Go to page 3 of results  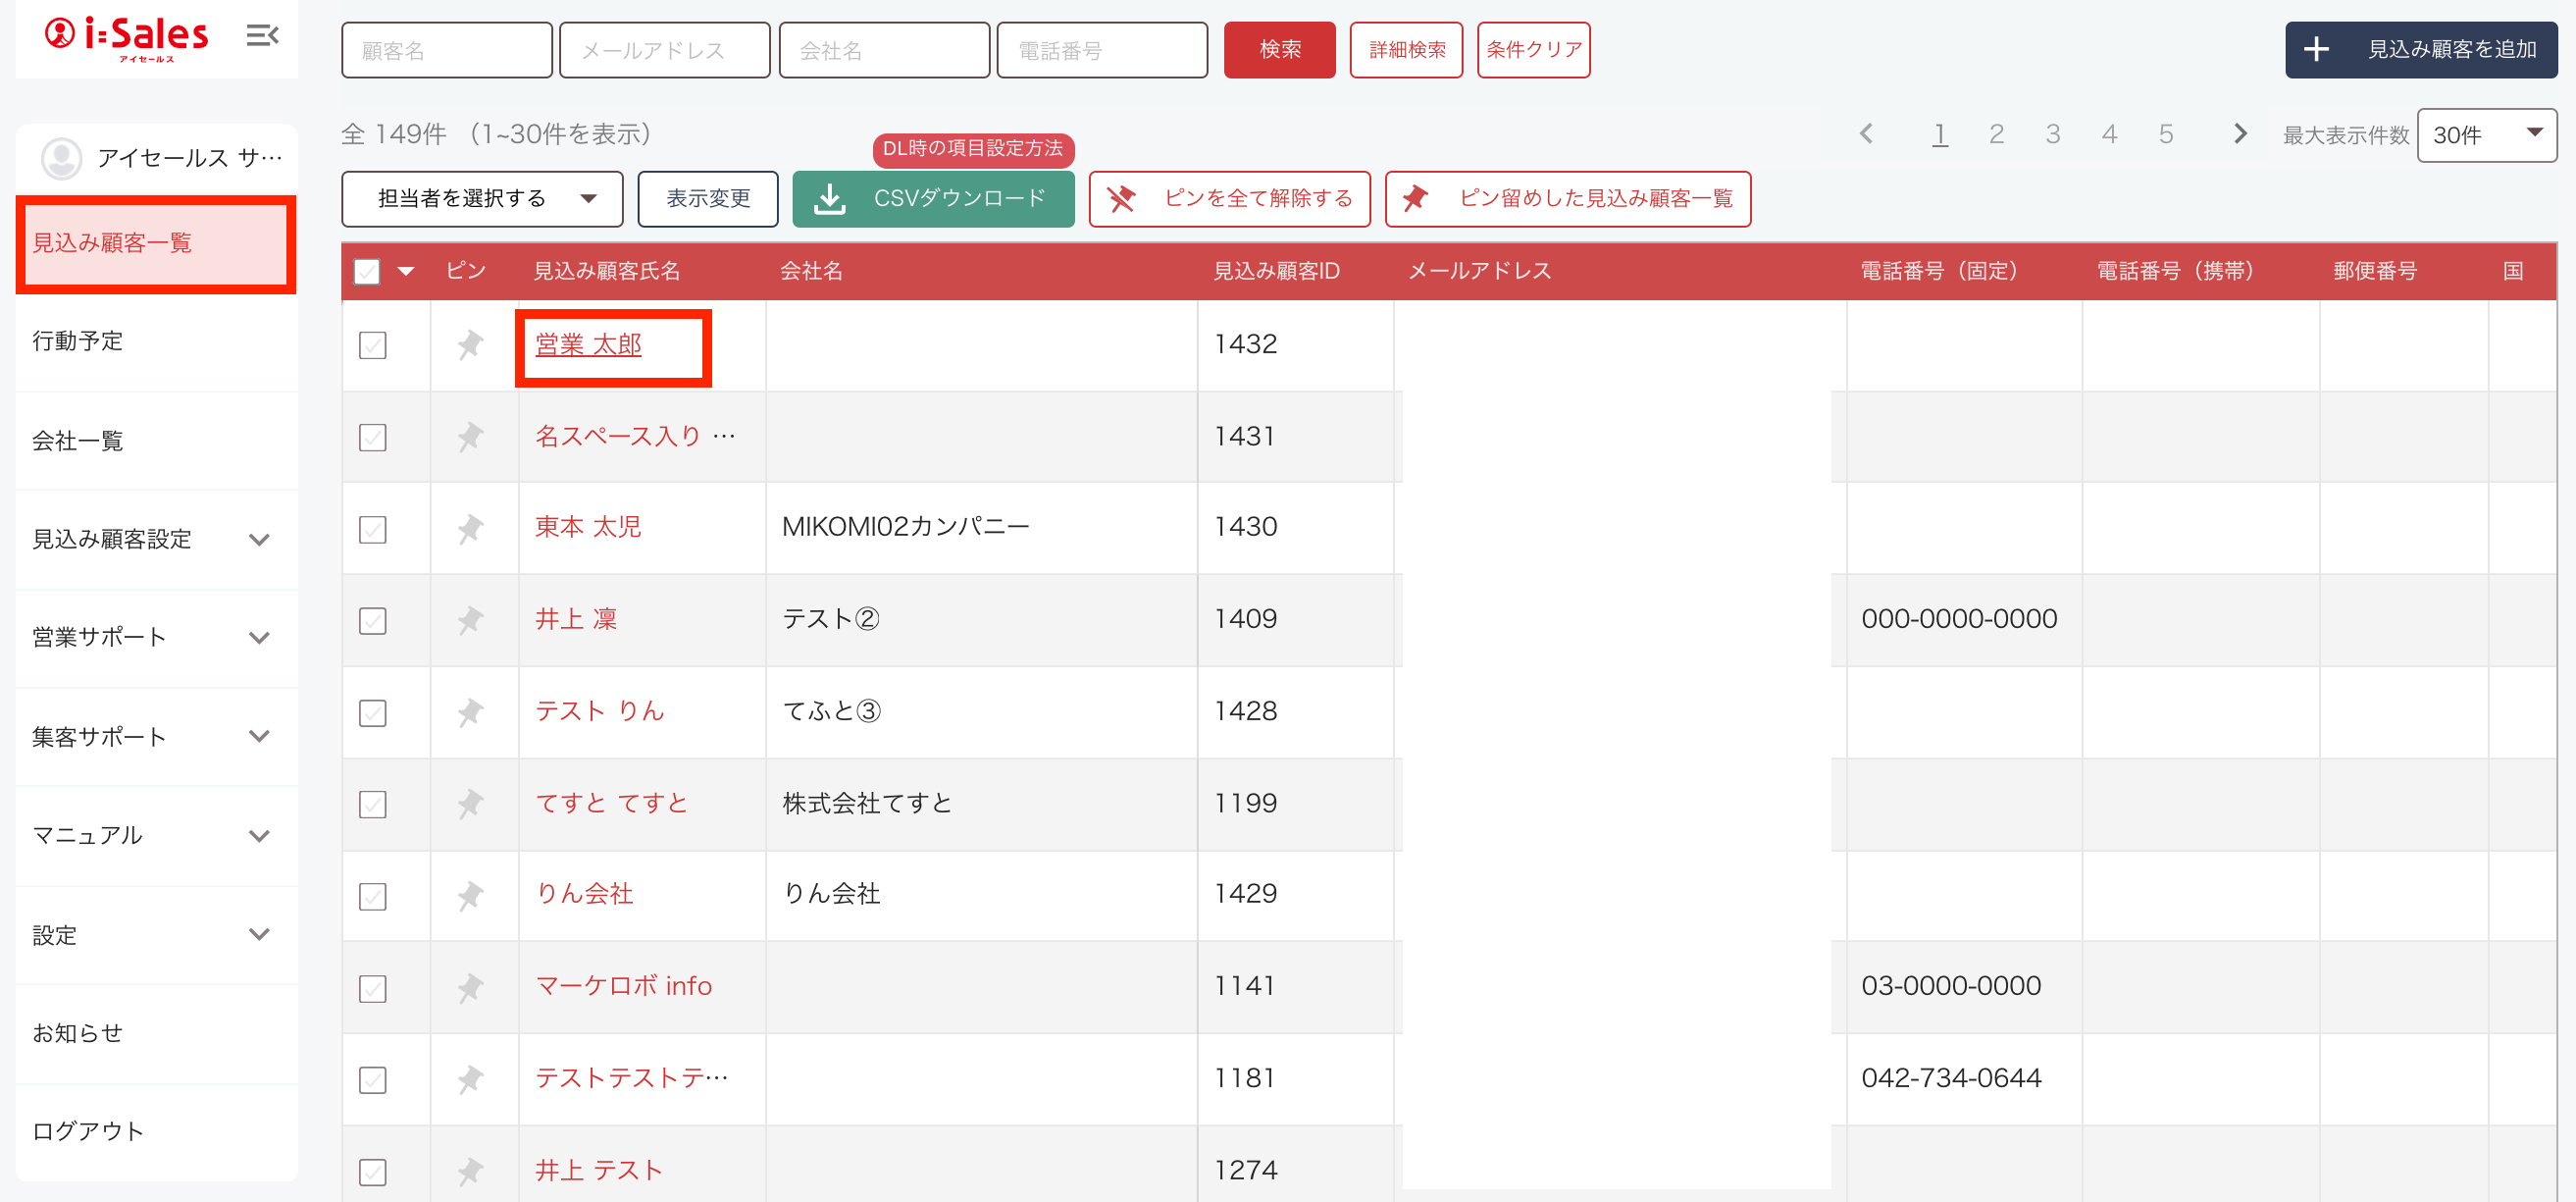coord(2052,134)
